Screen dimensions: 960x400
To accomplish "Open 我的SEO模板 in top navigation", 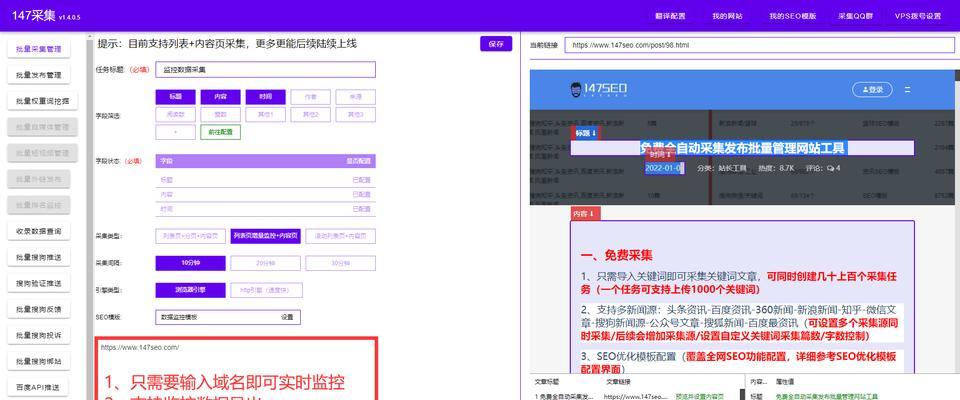I will pyautogui.click(x=793, y=16).
